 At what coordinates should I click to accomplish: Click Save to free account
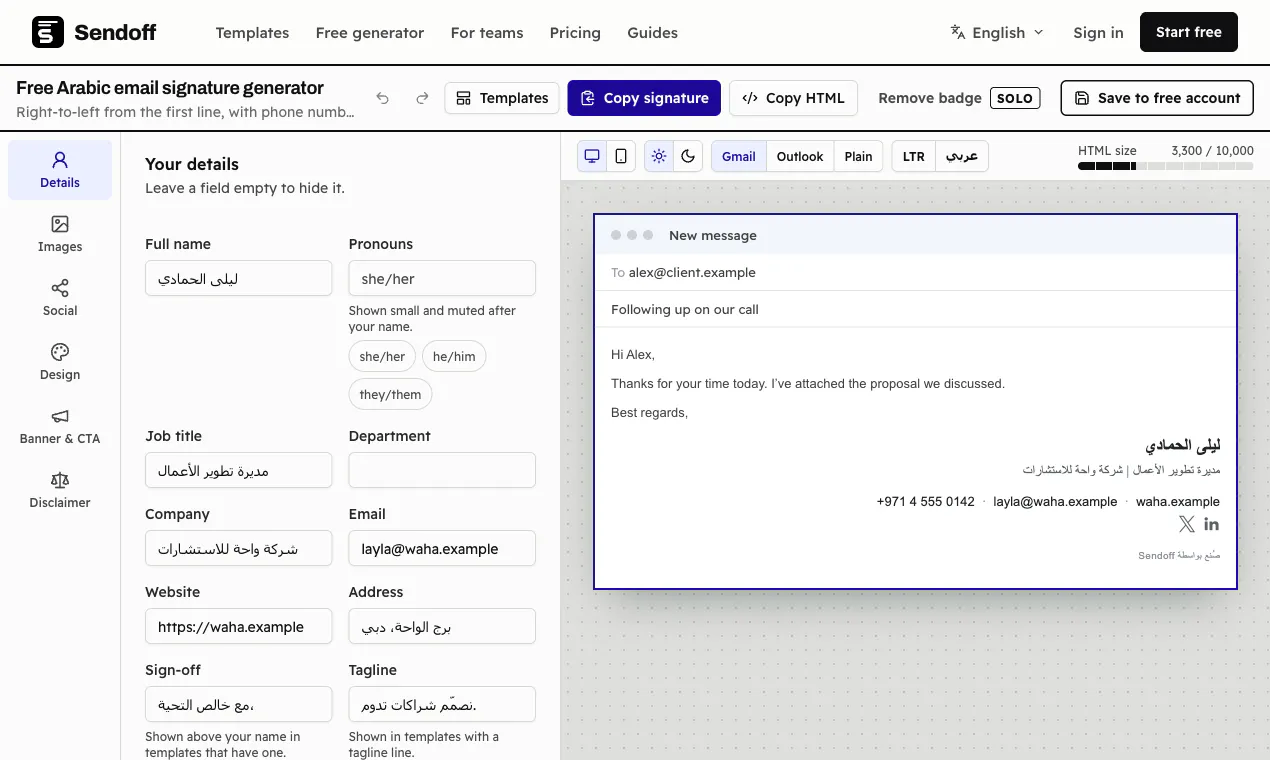click(1157, 98)
